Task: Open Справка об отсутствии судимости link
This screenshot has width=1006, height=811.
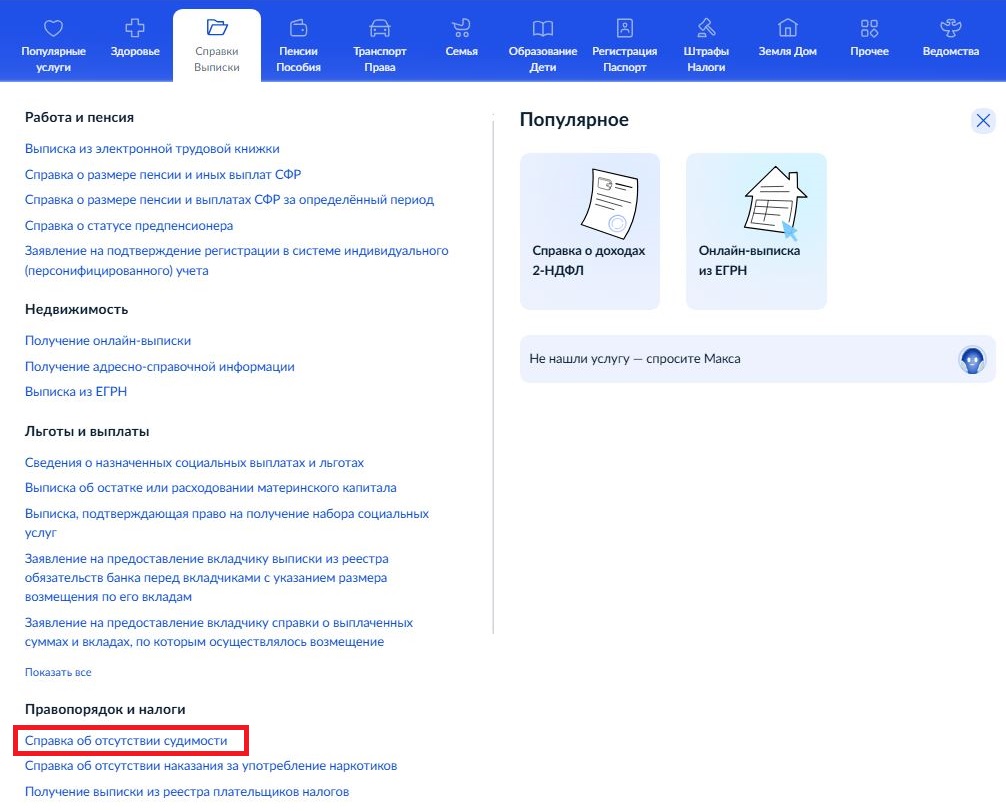Action: 126,741
